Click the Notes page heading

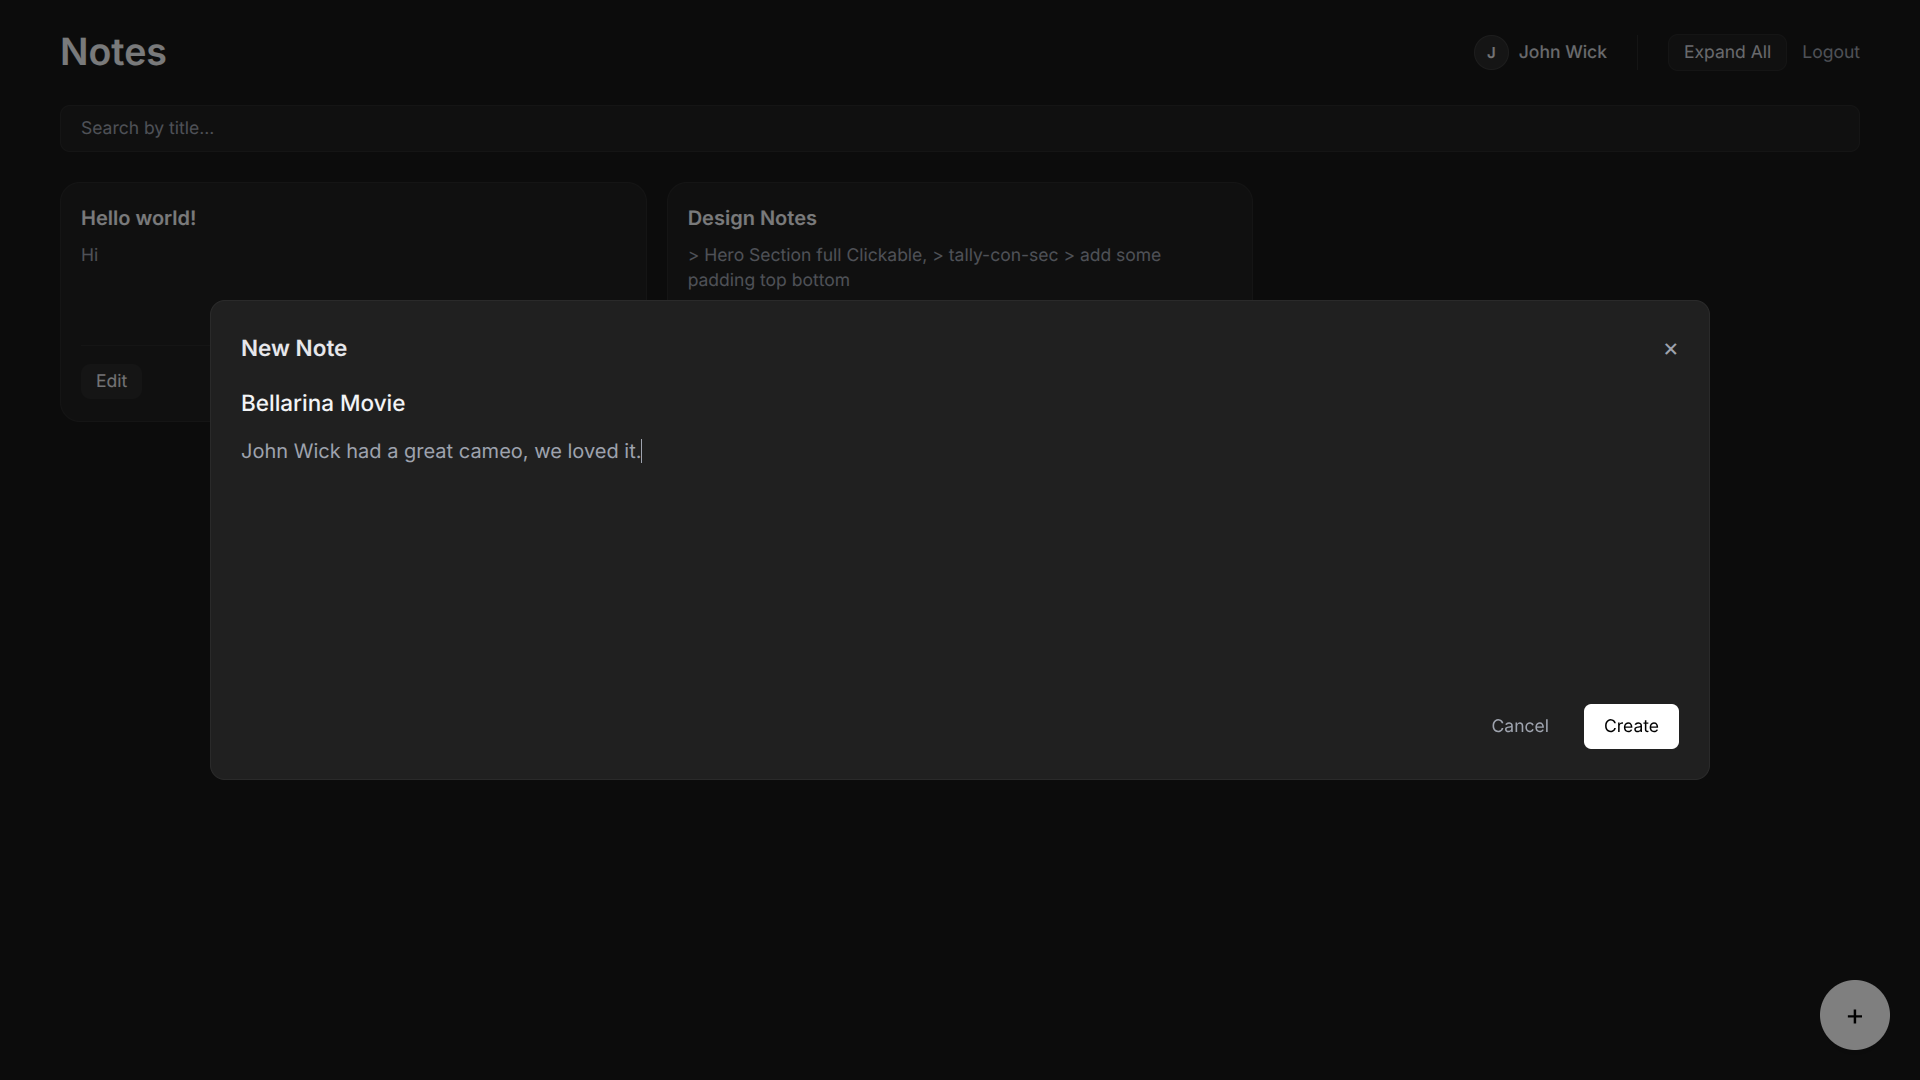(113, 52)
